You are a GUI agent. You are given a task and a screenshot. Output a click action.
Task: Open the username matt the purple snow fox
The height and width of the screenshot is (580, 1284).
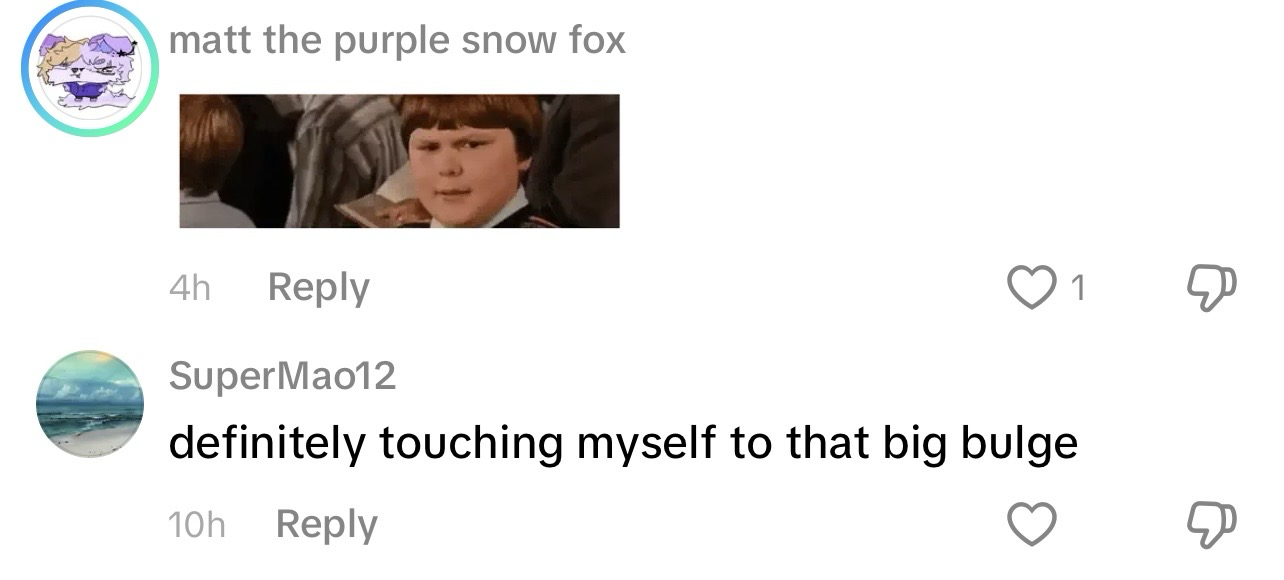click(397, 41)
